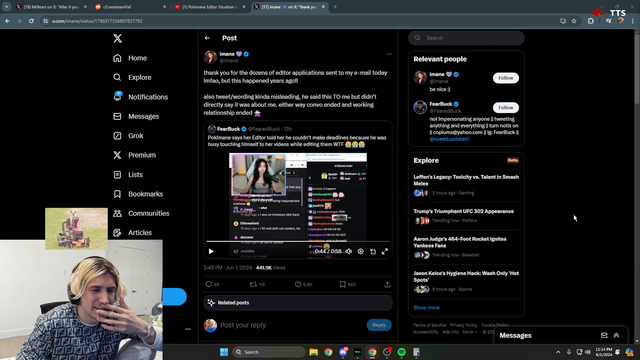The height and width of the screenshot is (360, 640).
Task: Click the video replay loop icon
Action: 373,251
